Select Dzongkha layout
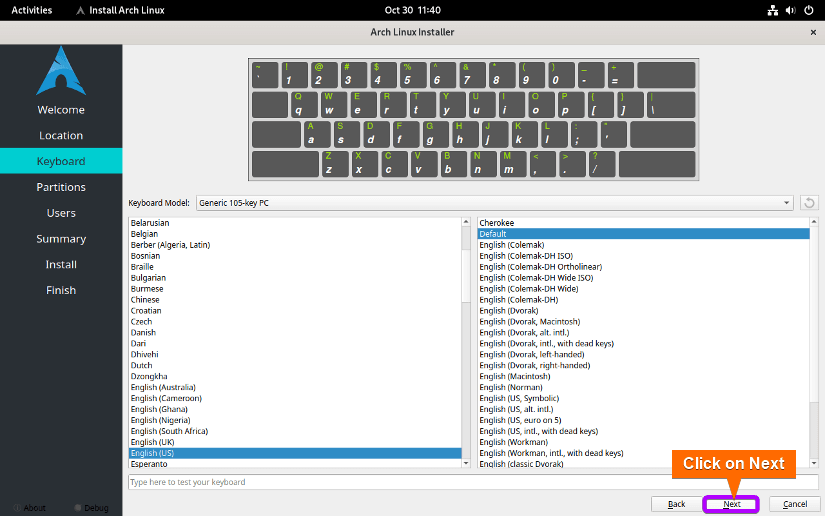Screen dimensions: 825x516 point(295,377)
